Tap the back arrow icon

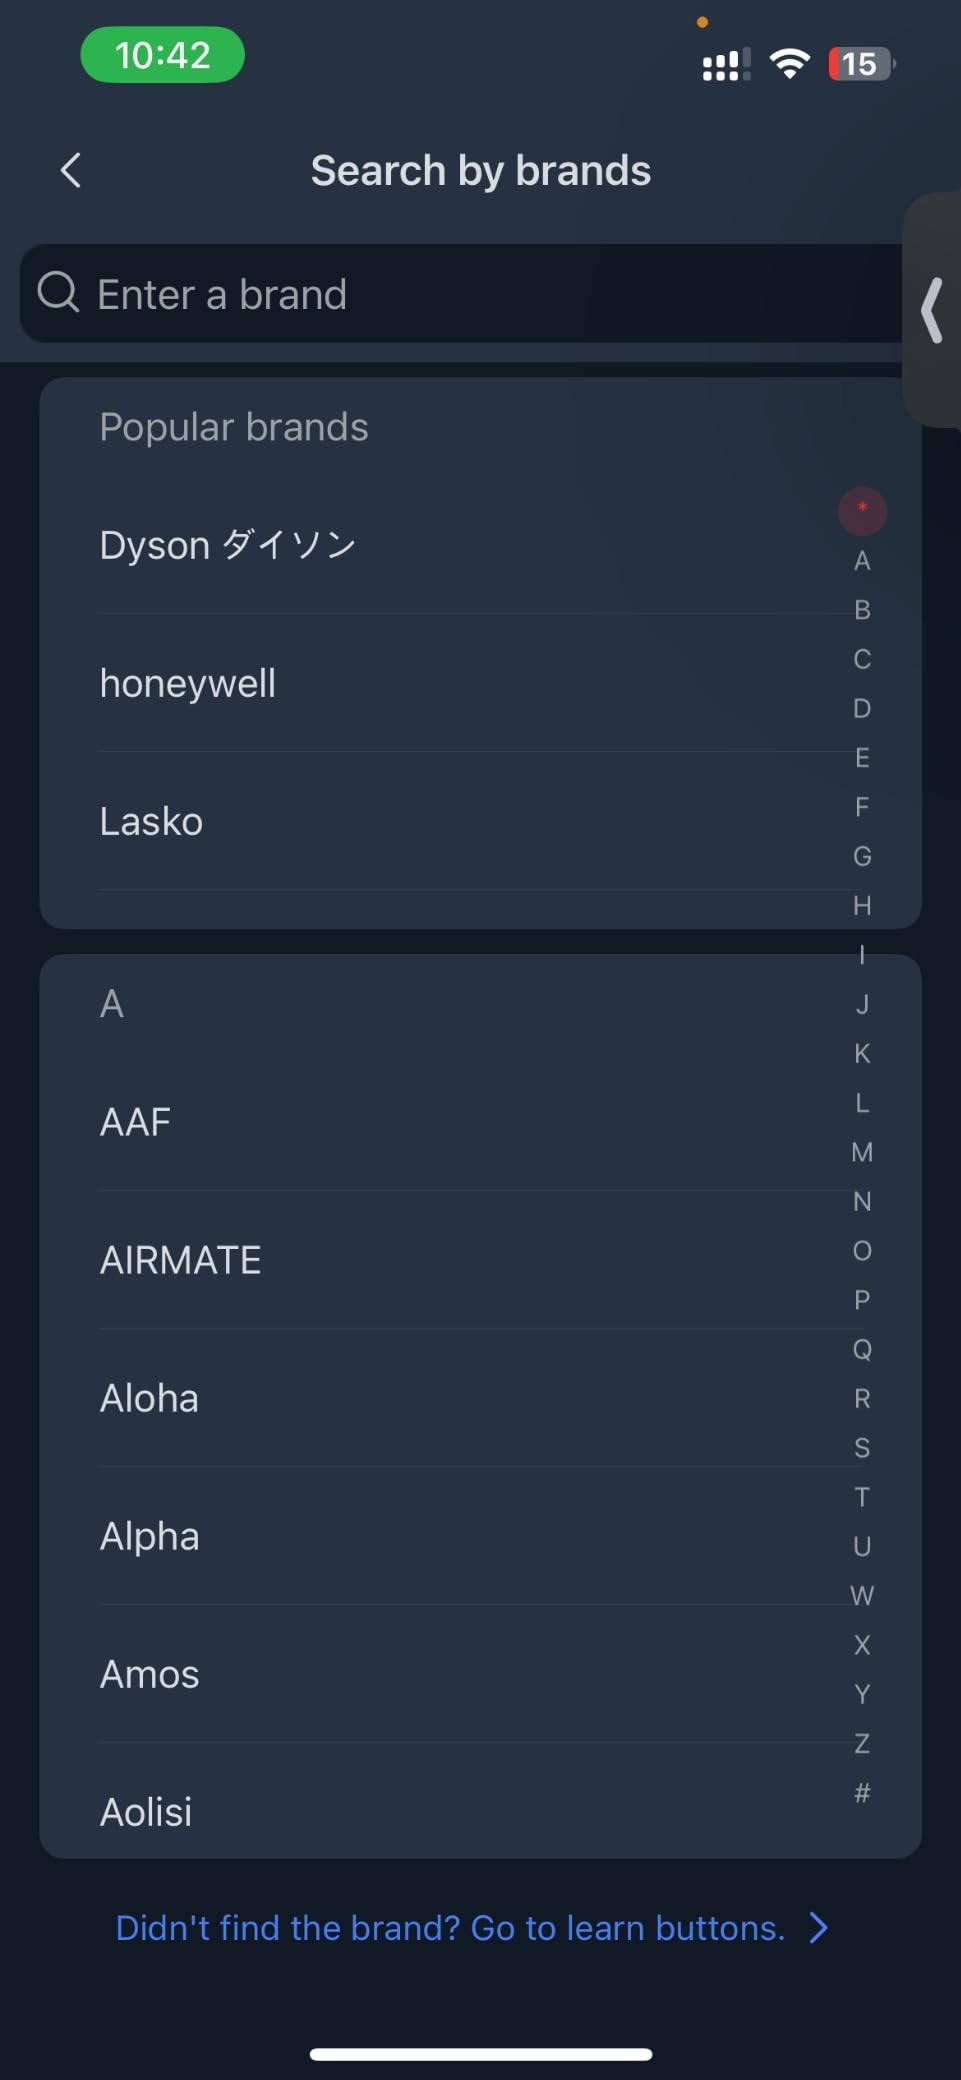coord(70,170)
